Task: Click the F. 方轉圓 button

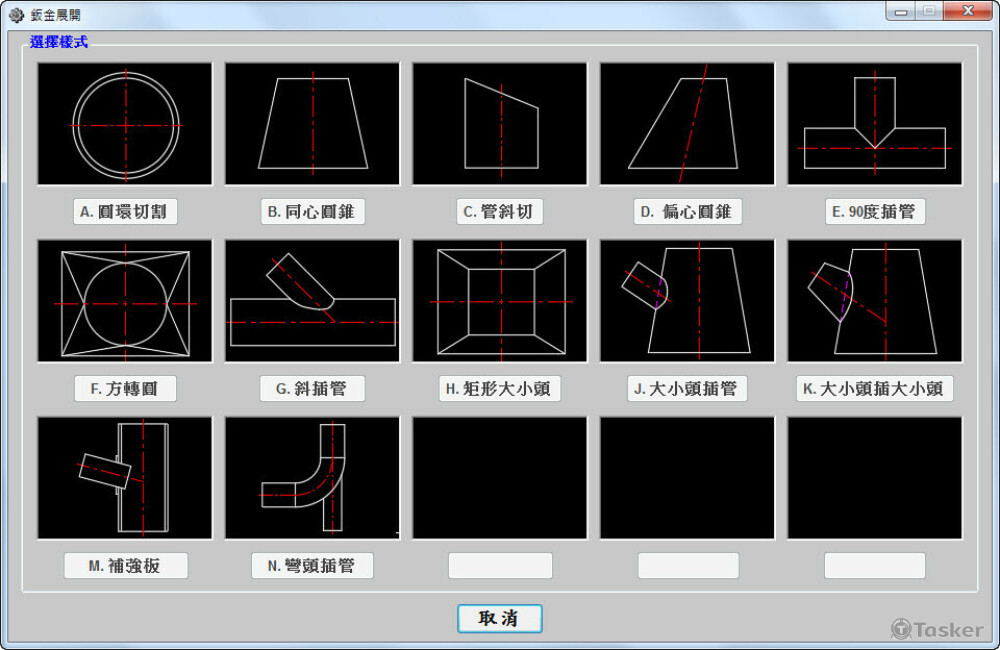Action: point(126,389)
